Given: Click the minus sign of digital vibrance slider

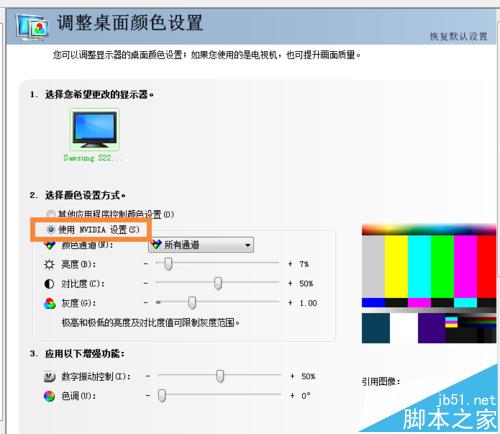Looking at the screenshot, I should (148, 376).
